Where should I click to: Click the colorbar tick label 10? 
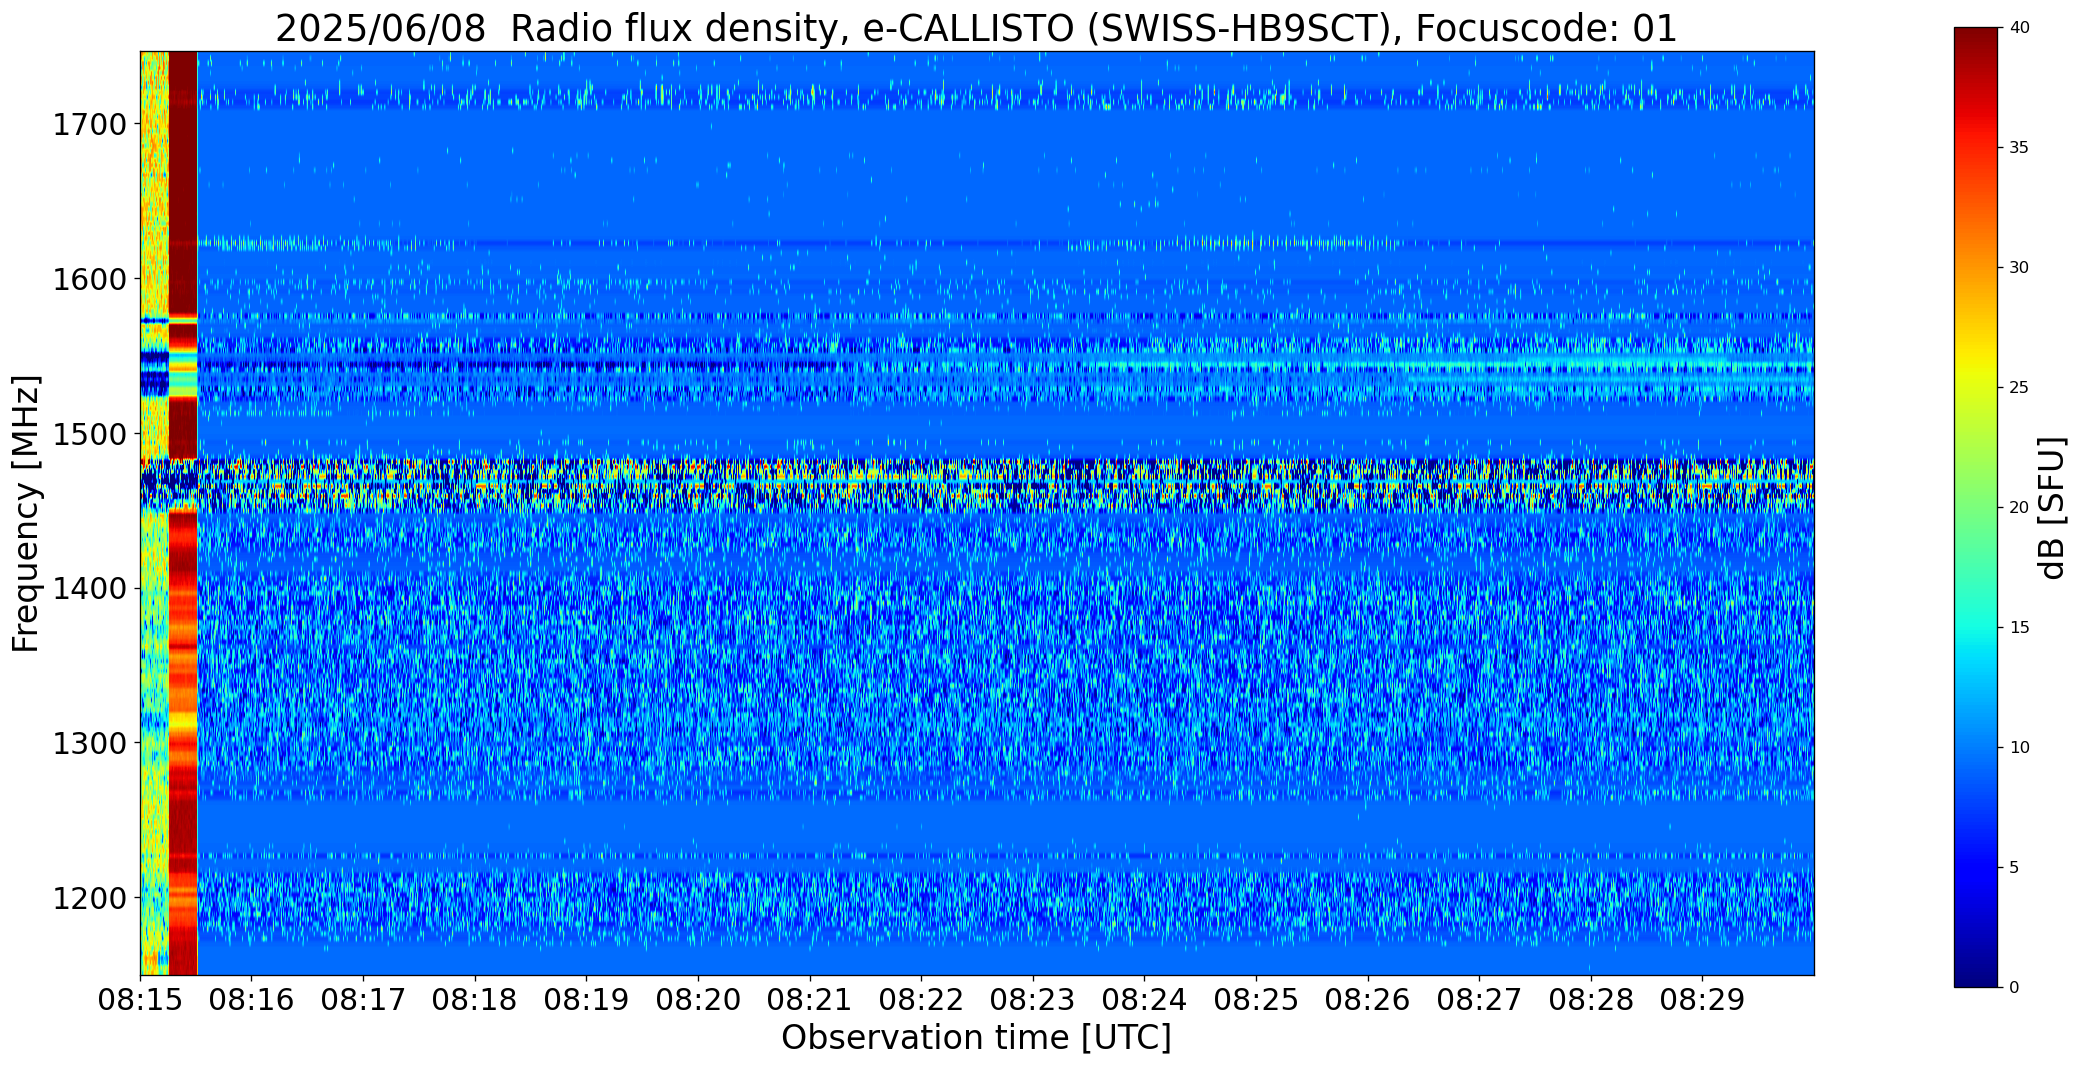tap(2019, 748)
